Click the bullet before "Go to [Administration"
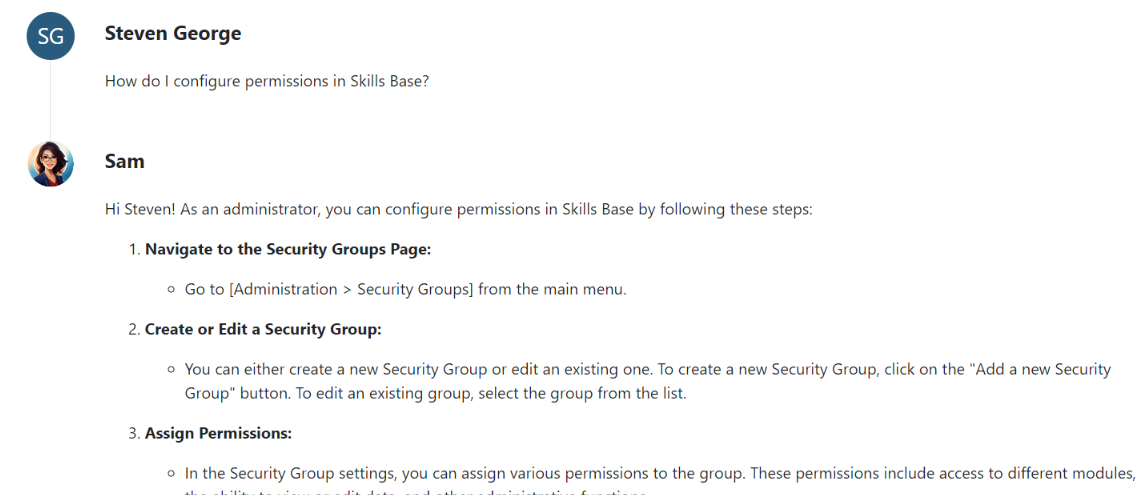 click(x=172, y=290)
